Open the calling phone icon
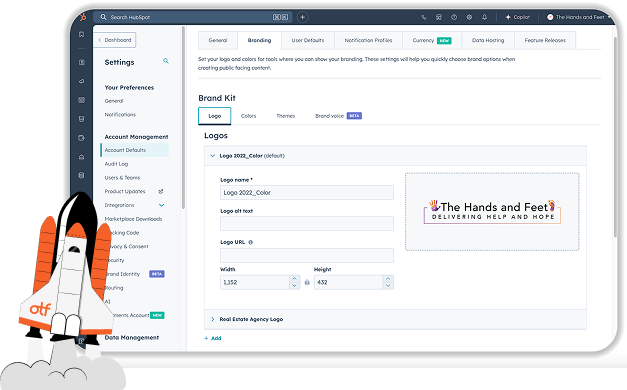 (424, 17)
